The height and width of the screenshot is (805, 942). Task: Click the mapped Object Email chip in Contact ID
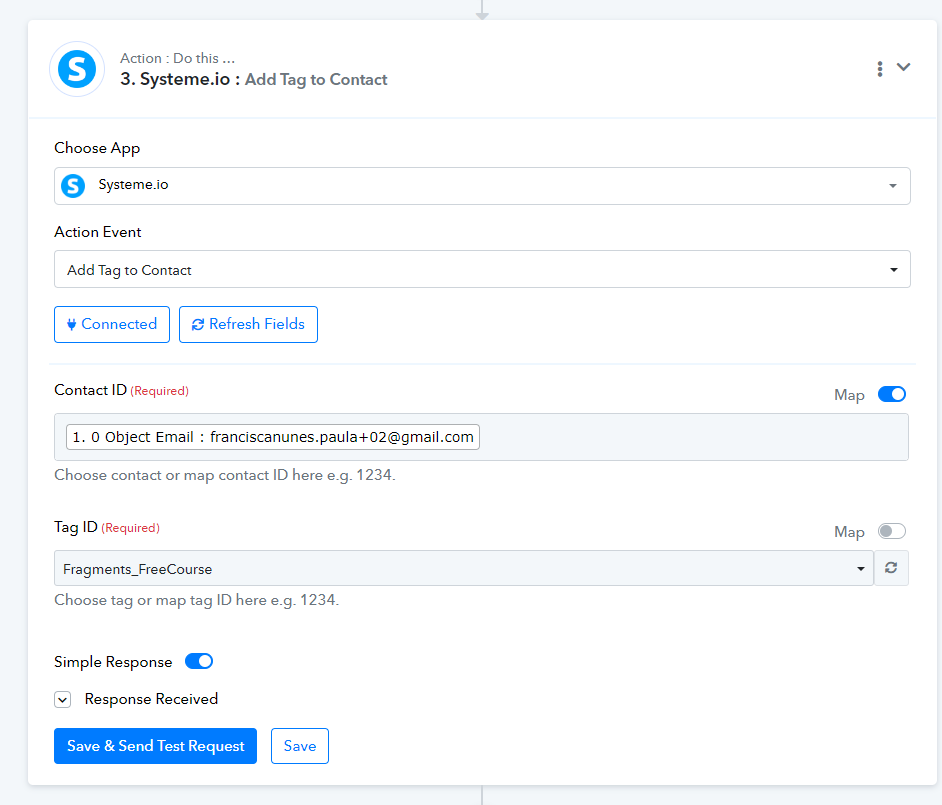pos(273,437)
